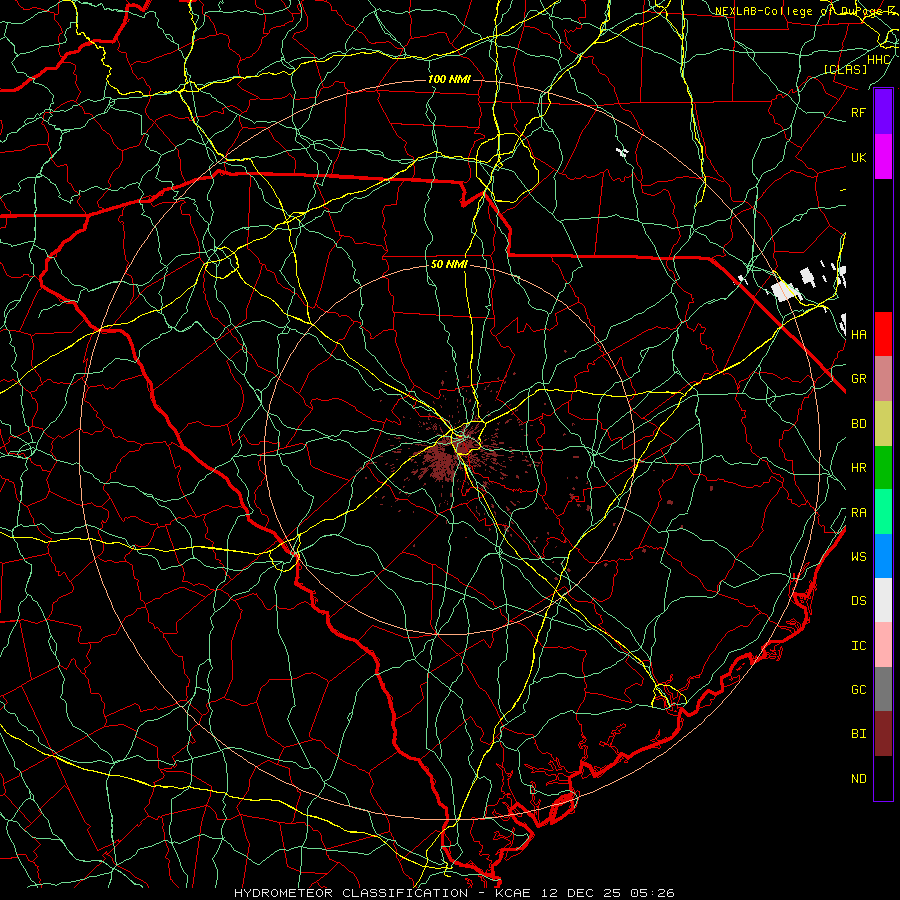The width and height of the screenshot is (900, 900).
Task: Click the "GC" legend label
Action: coord(858,690)
